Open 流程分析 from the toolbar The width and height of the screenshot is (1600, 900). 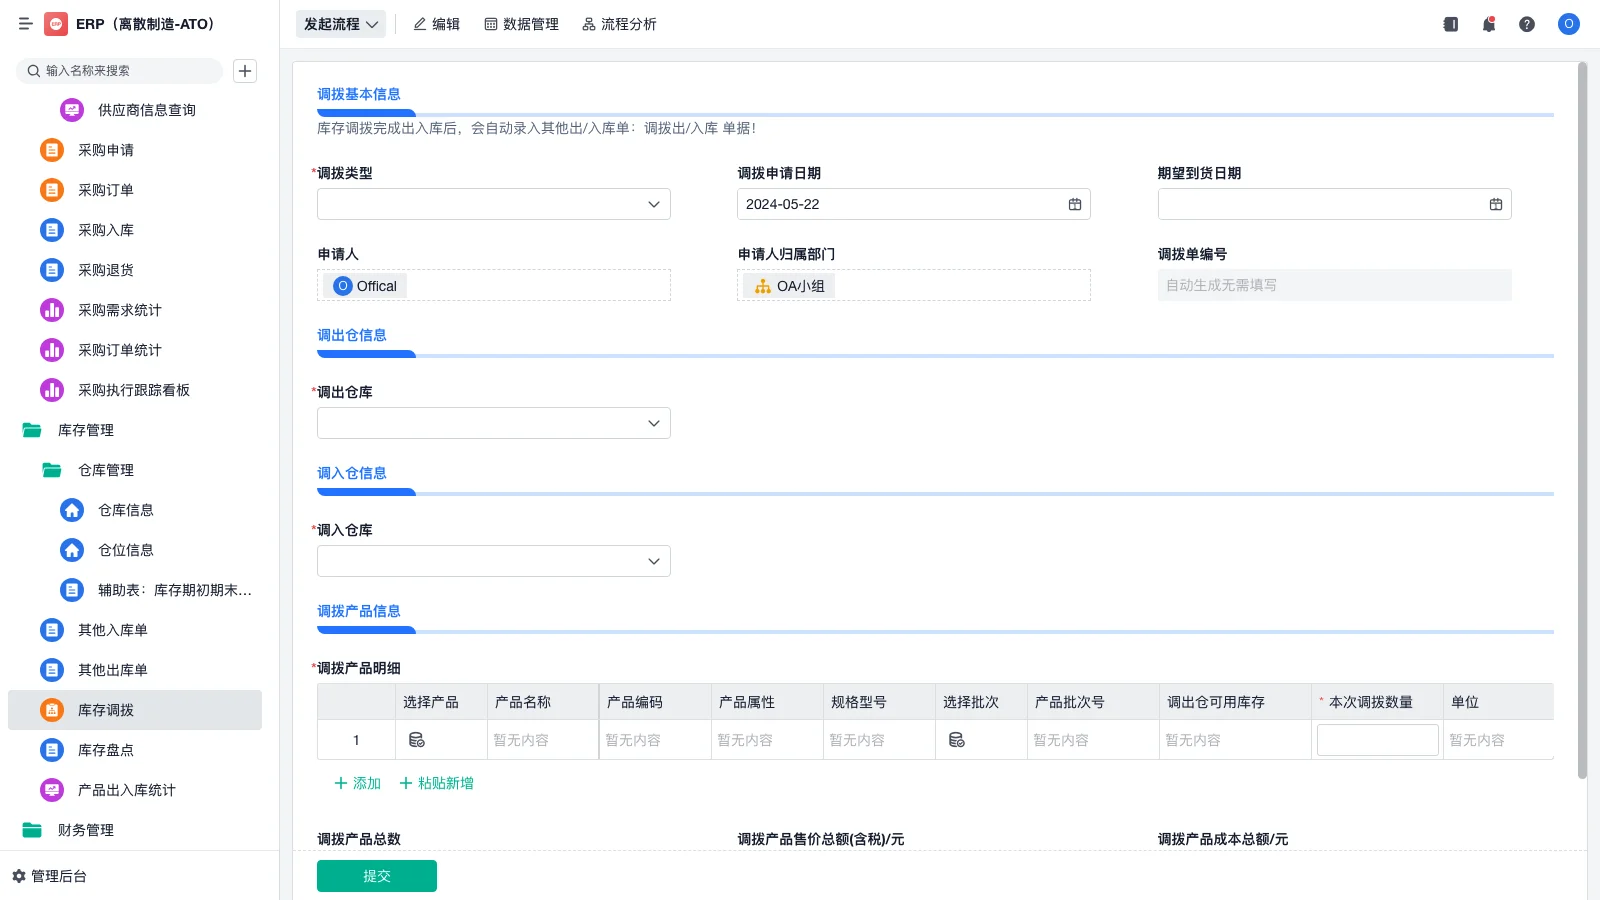pyautogui.click(x=619, y=24)
